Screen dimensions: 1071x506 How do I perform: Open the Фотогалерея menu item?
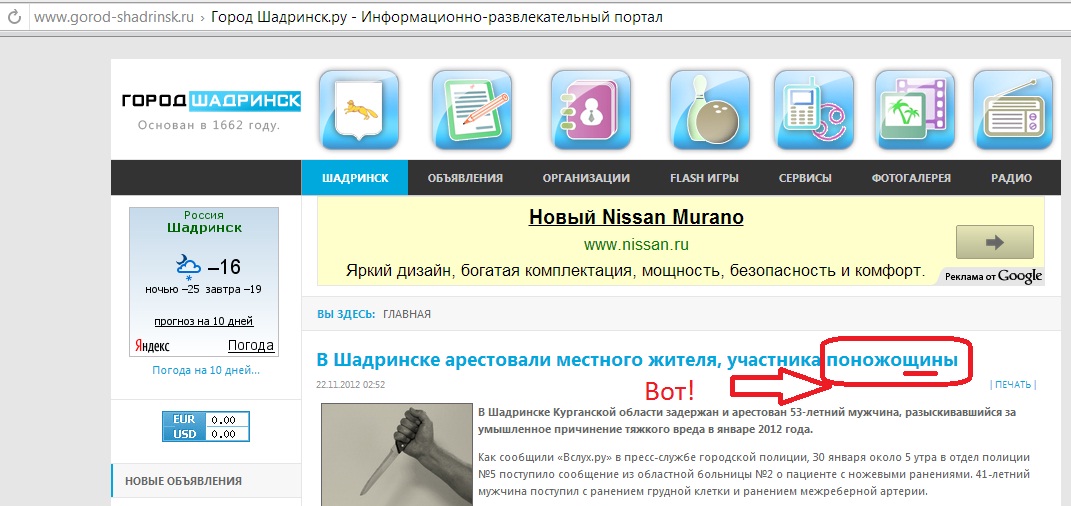pos(911,178)
